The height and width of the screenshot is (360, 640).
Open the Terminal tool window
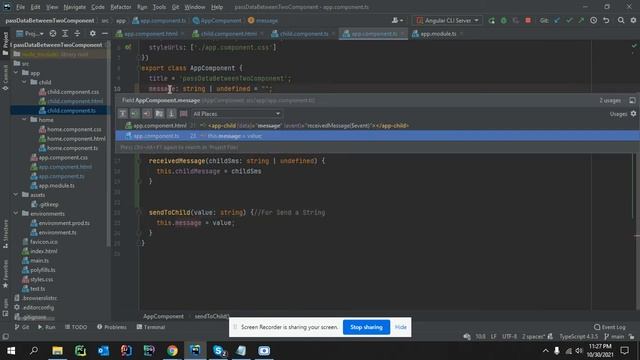151,327
